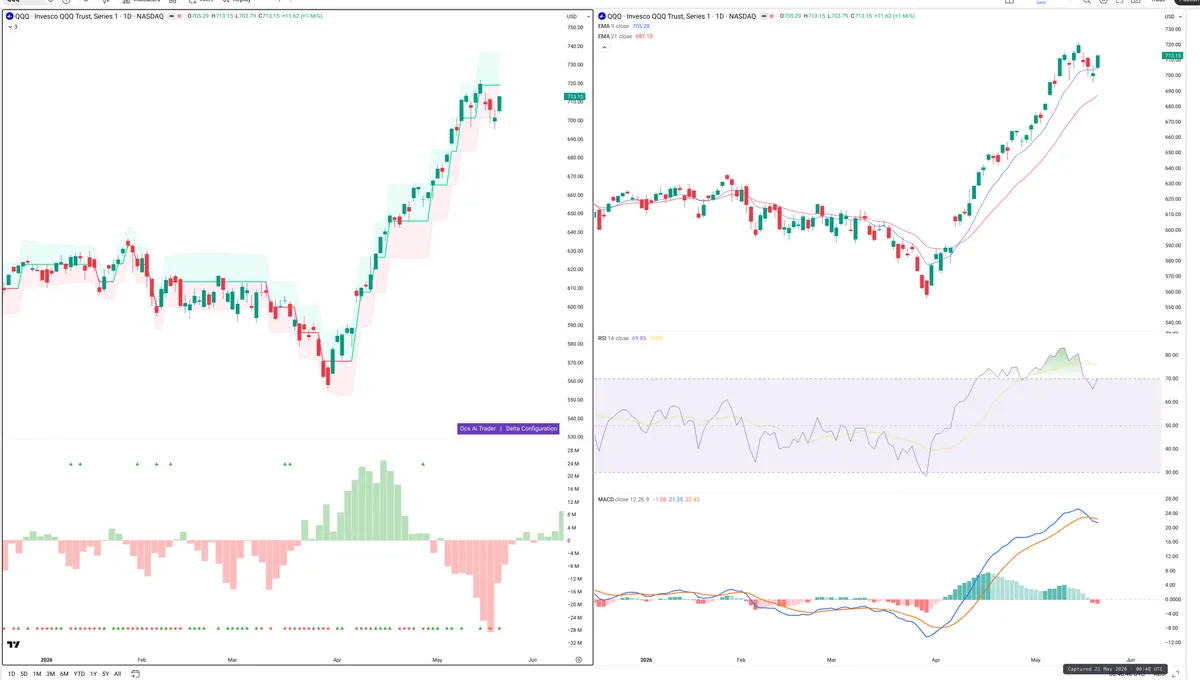Click the green 713.15 price tag on left chart
This screenshot has width=1200, height=680.
575,97
